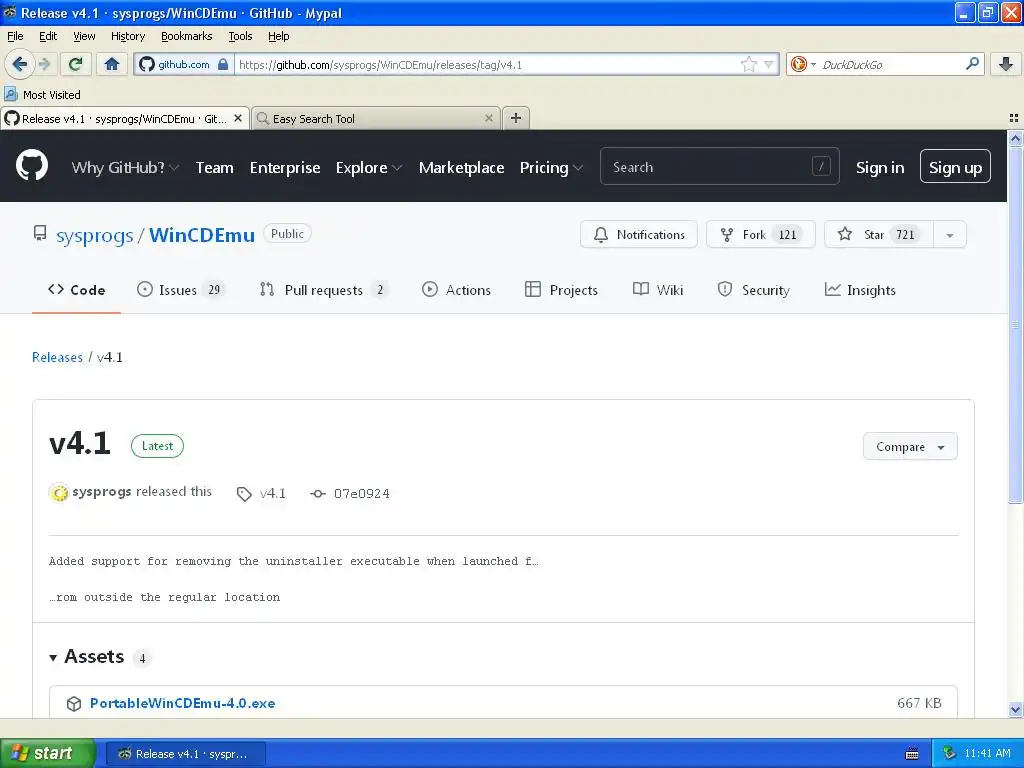This screenshot has width=1024, height=768.
Task: Switch to the Projects tab
Action: pos(561,290)
